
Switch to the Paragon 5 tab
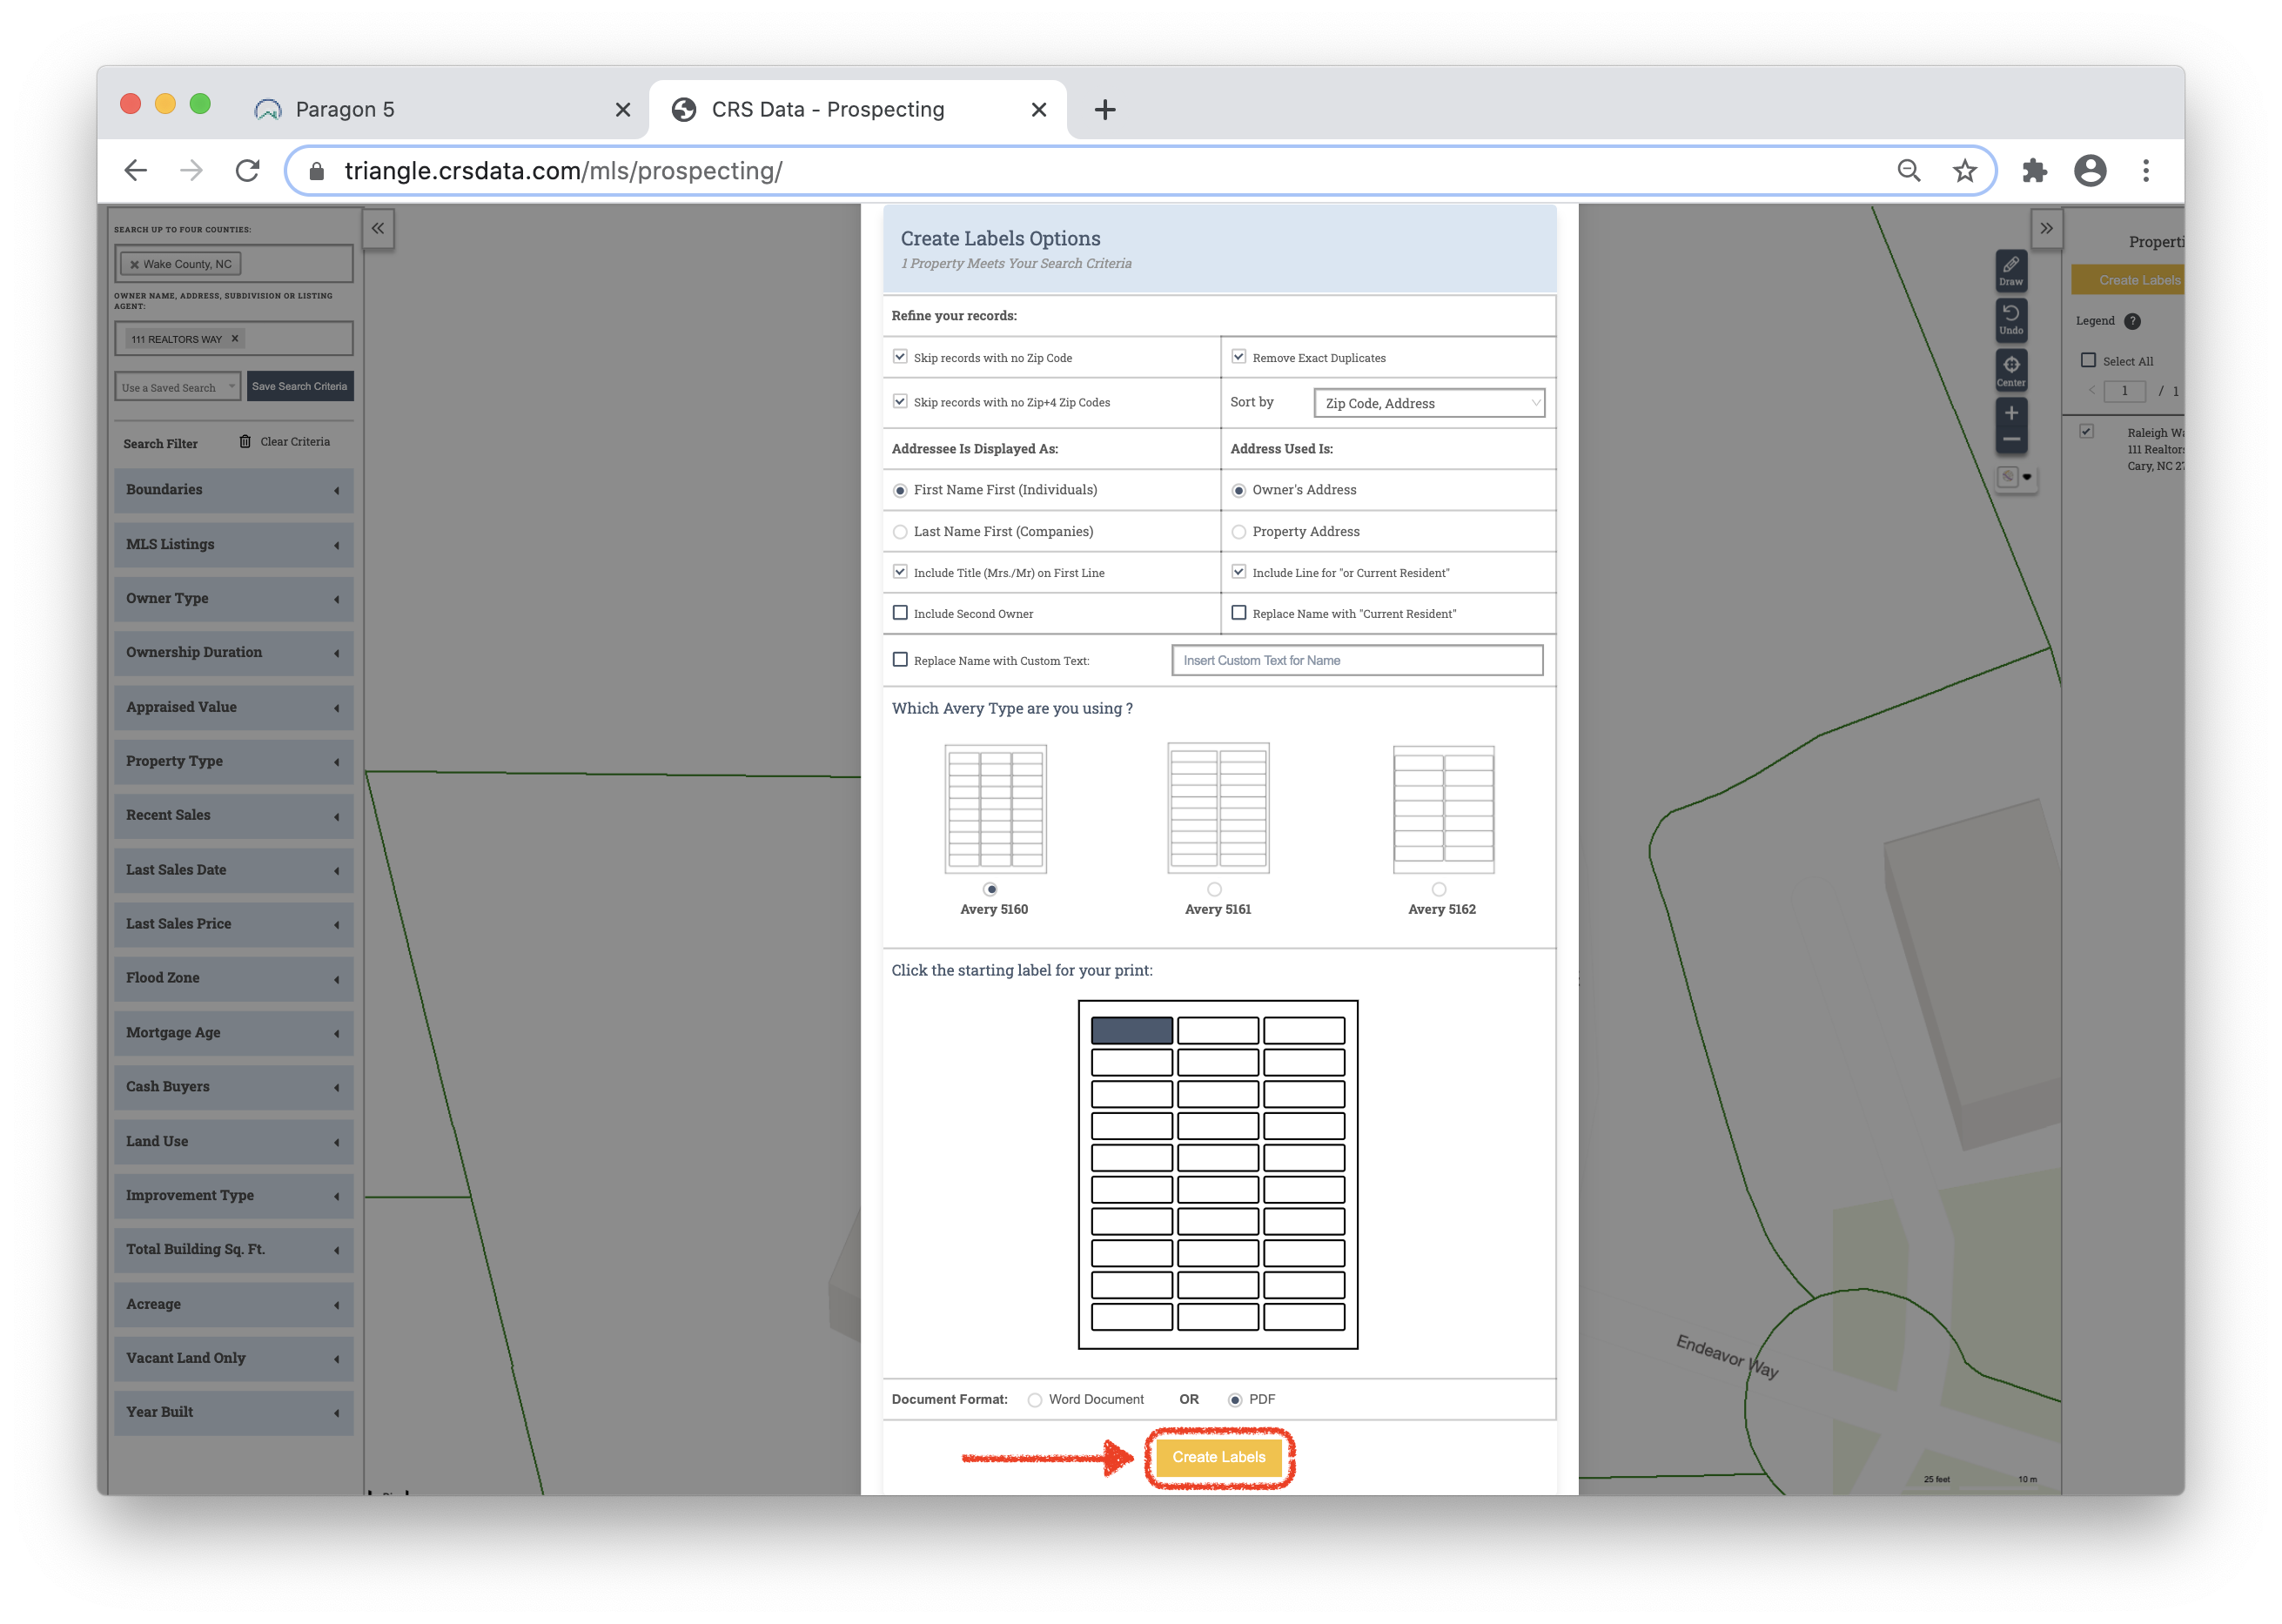click(440, 110)
